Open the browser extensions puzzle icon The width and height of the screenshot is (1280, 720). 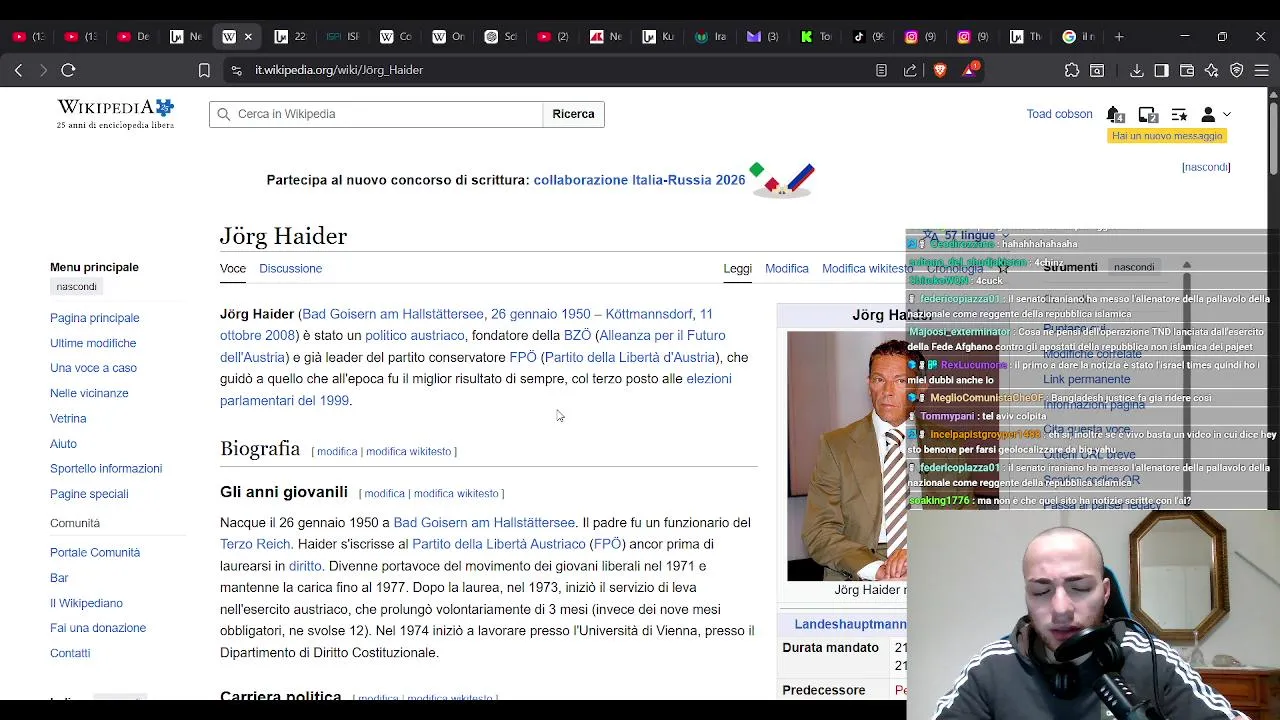pyautogui.click(x=1072, y=70)
